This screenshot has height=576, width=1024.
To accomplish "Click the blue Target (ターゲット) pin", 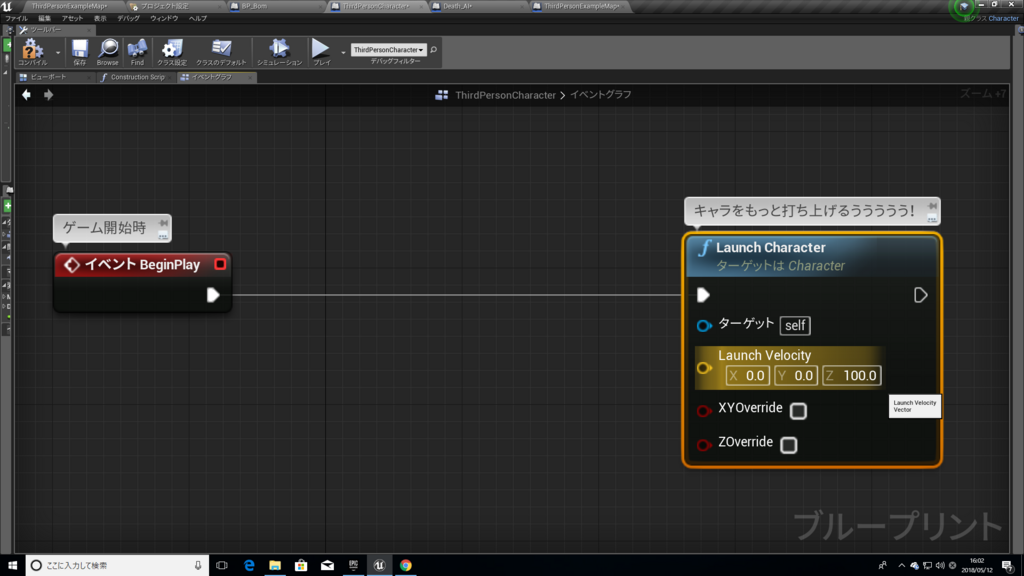I will click(x=703, y=325).
